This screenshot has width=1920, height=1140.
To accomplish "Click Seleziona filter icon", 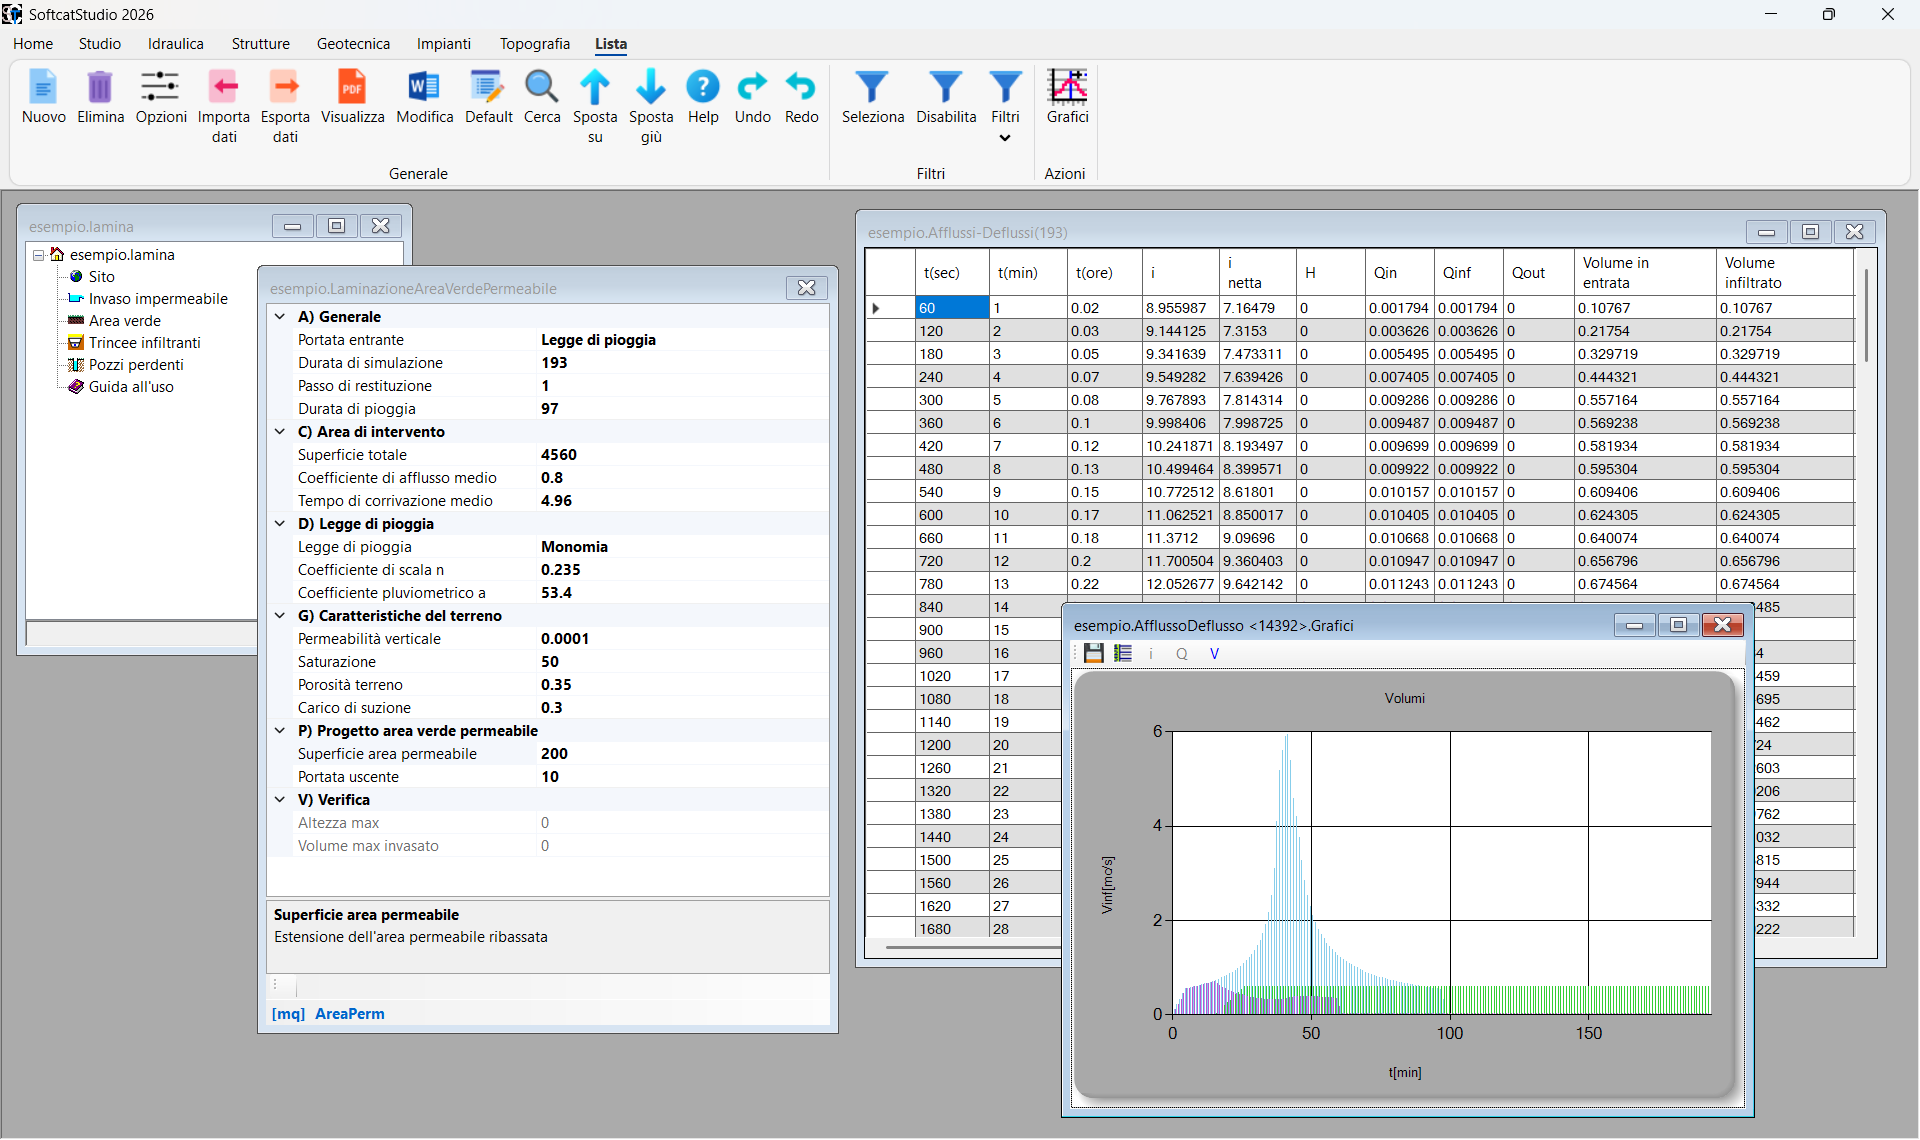I will click(x=872, y=87).
